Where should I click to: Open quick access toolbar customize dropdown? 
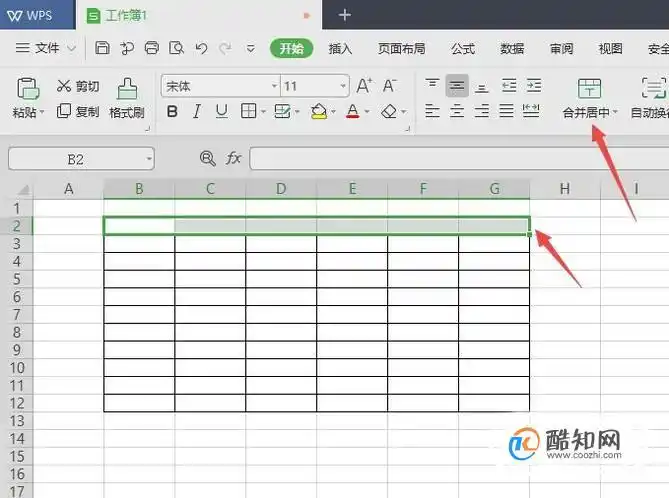click(250, 48)
